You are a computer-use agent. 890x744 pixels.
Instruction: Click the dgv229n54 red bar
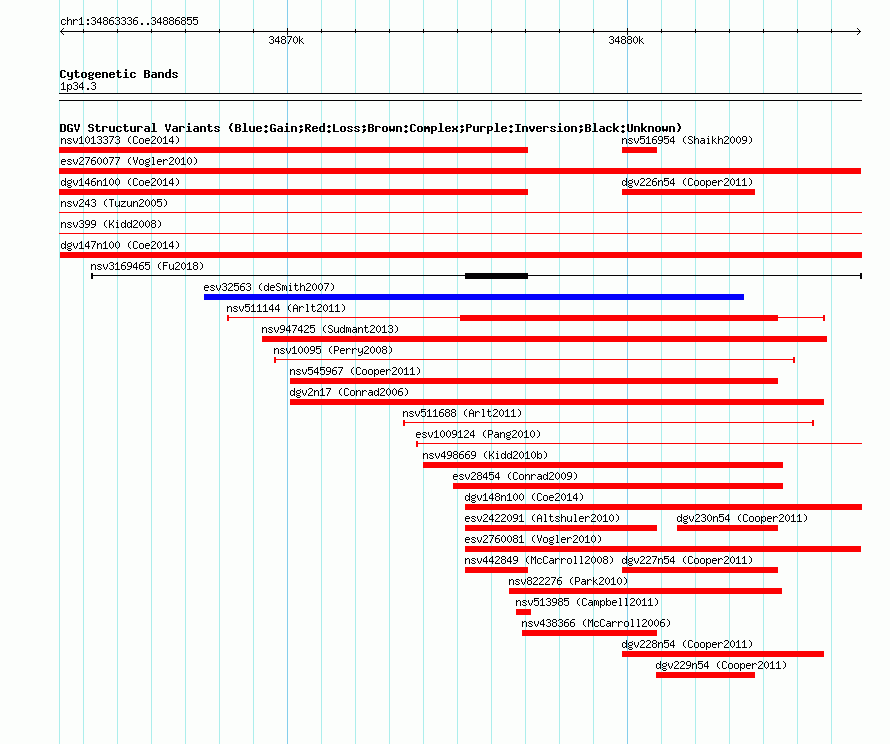pos(706,675)
